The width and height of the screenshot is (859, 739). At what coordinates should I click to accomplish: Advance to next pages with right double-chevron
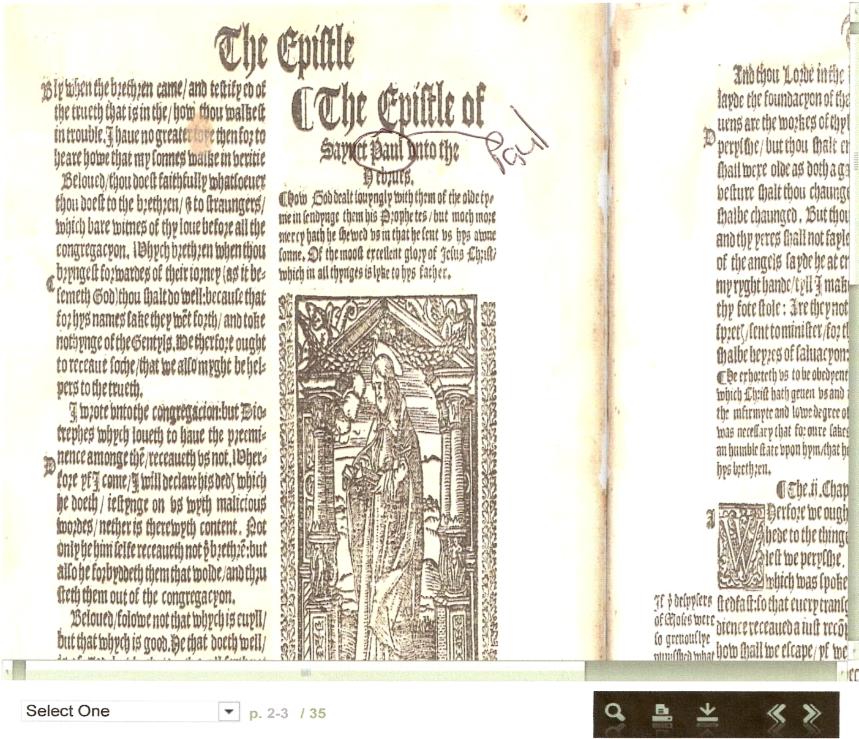812,713
